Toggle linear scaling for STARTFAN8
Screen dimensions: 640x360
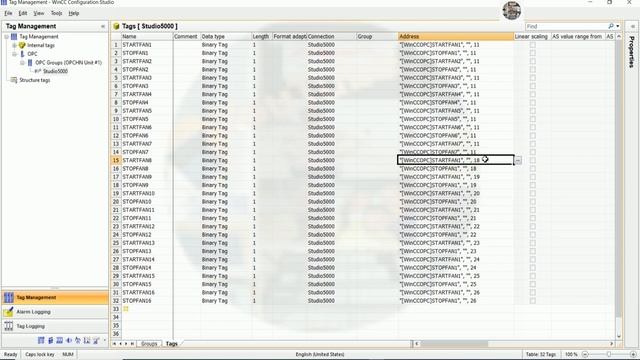pos(533,160)
